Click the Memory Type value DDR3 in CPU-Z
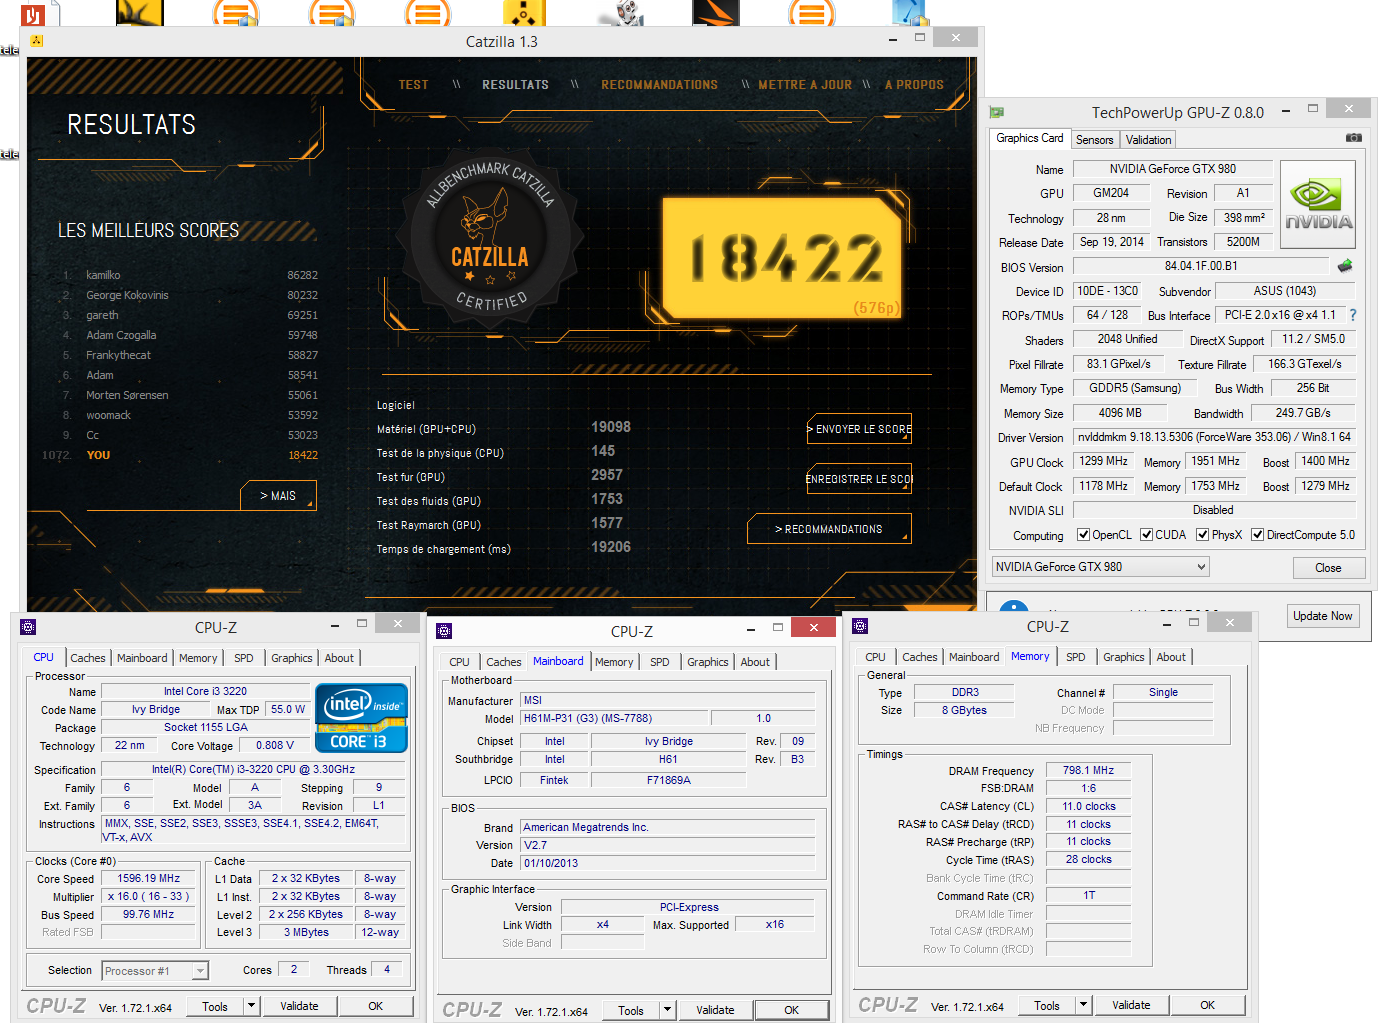The image size is (1395, 1023). [965, 692]
